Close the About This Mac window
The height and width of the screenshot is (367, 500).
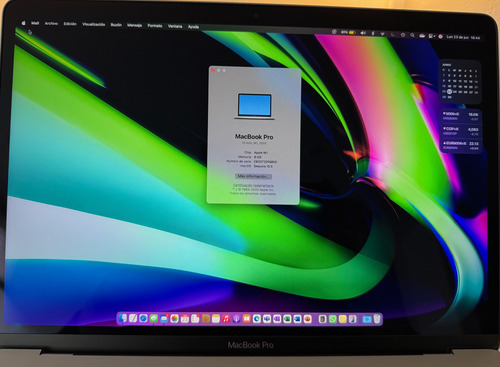(213, 70)
